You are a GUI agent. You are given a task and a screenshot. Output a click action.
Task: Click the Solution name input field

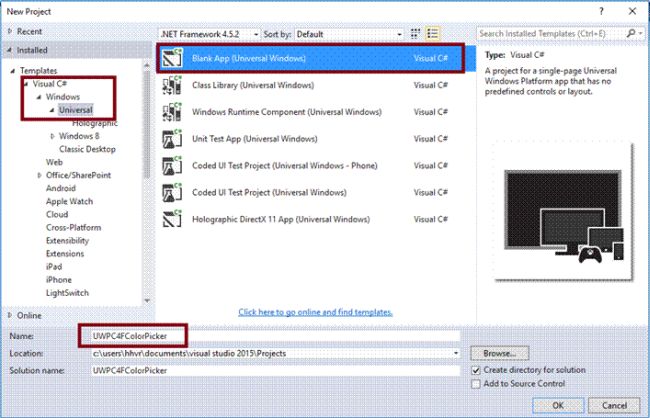(x=275, y=370)
